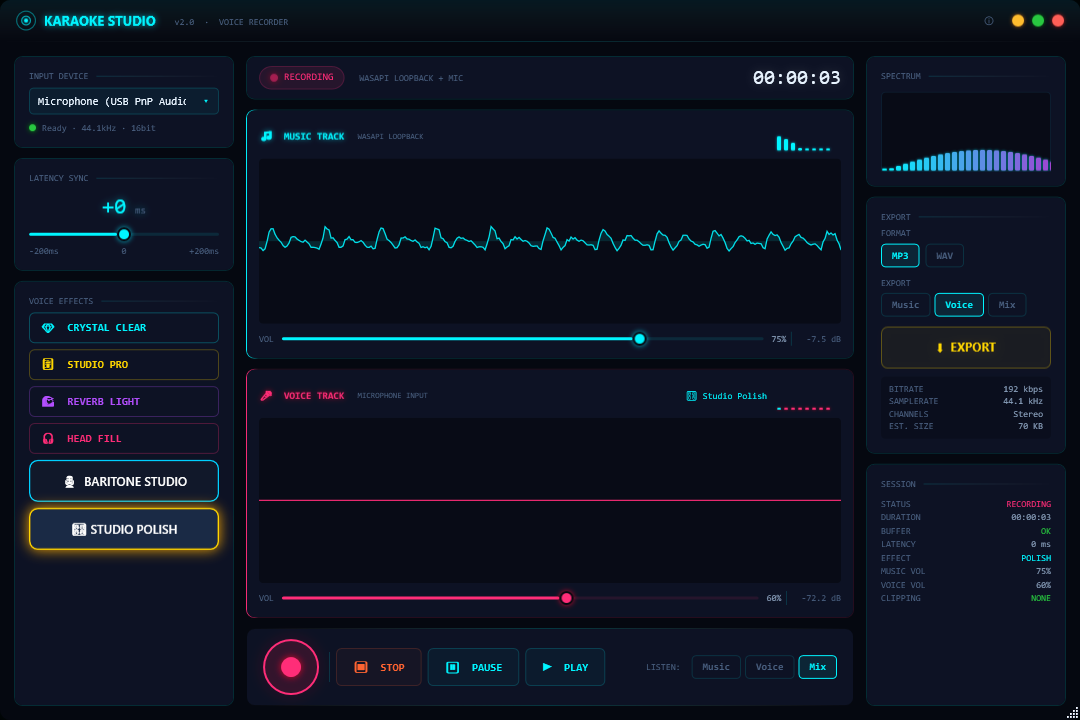Click the Voice Track volume slider knob

point(566,598)
